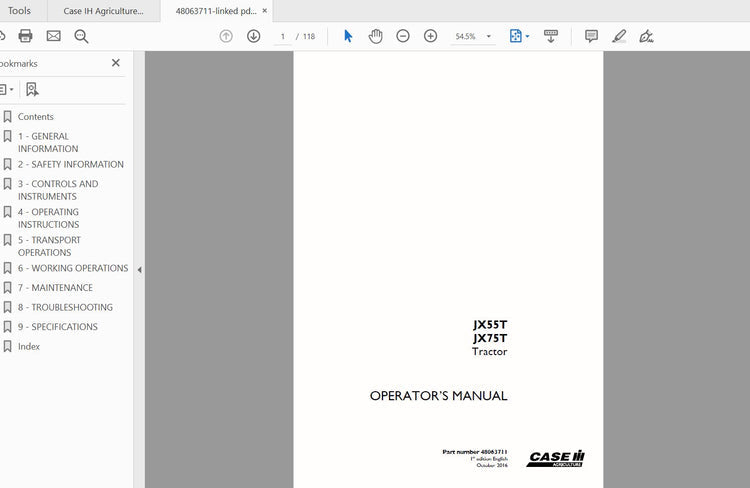Go to previous page arrow
The height and width of the screenshot is (488, 750).
click(x=226, y=36)
